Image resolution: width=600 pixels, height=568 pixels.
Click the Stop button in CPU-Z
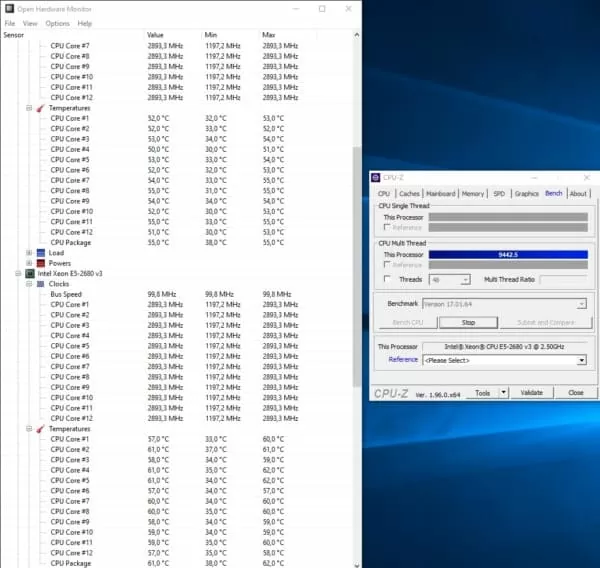[x=468, y=323]
